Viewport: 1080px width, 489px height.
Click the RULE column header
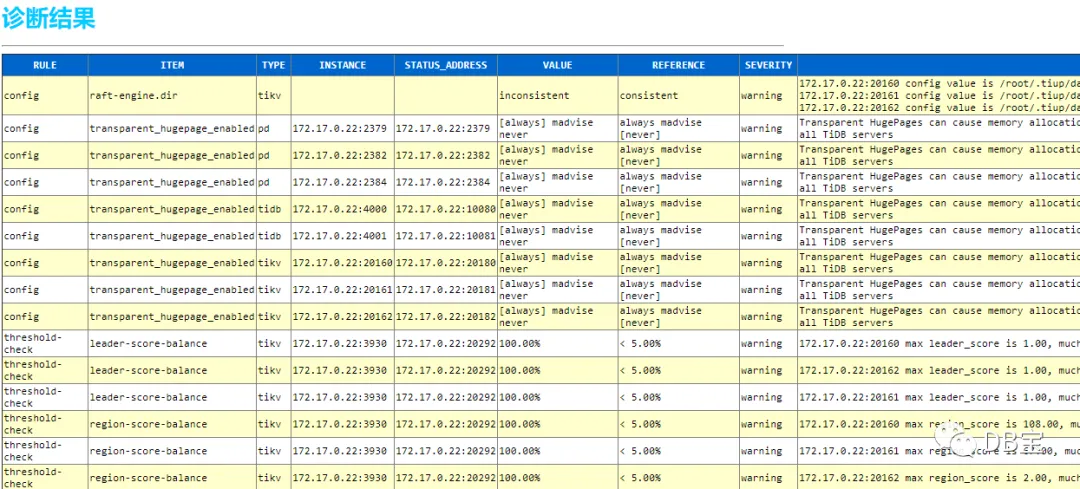pyautogui.click(x=45, y=65)
